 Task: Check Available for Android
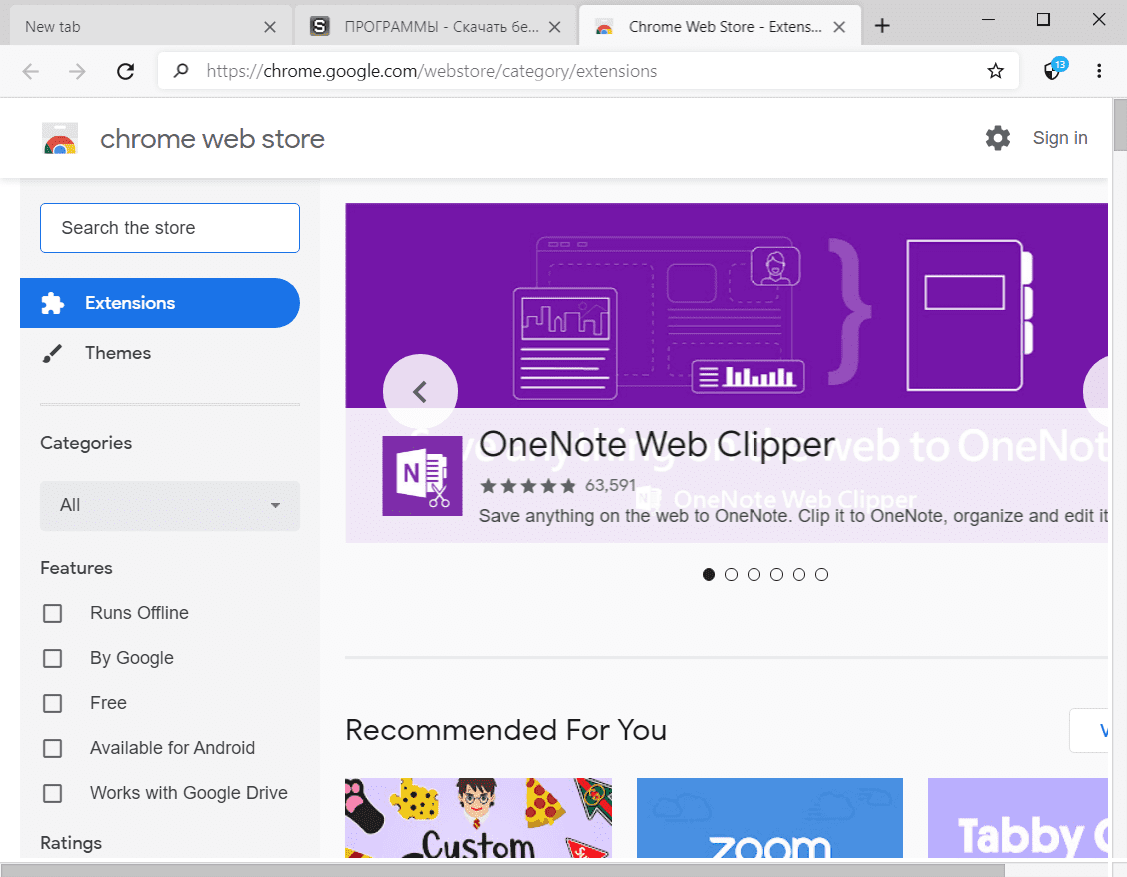point(52,748)
